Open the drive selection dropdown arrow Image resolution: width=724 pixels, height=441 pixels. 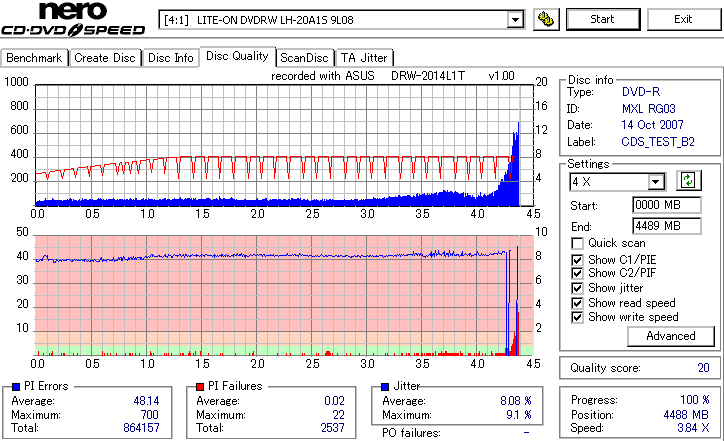(515, 20)
